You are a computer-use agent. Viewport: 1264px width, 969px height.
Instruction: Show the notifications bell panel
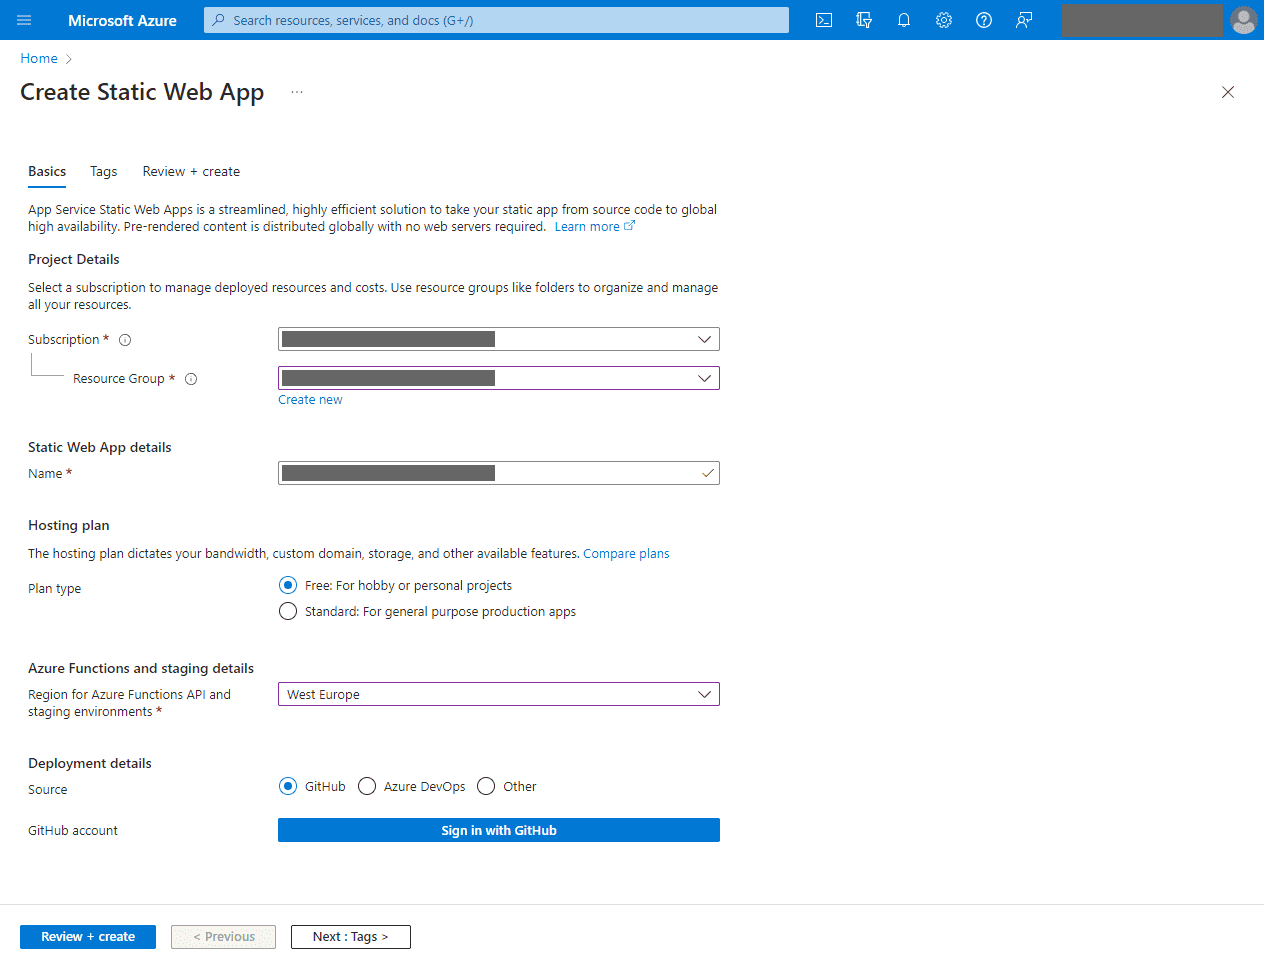coord(904,20)
